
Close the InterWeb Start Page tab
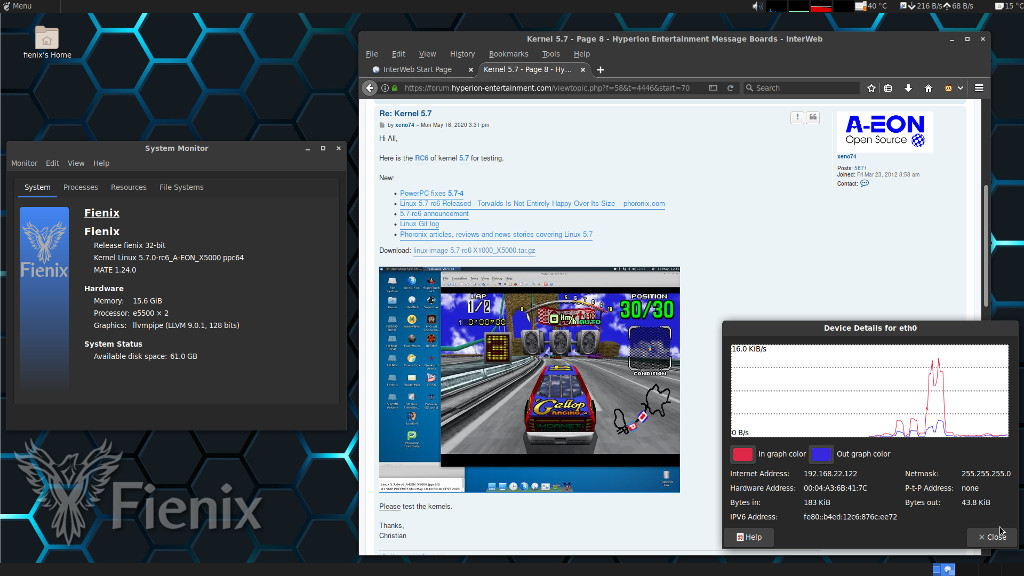pos(471,70)
